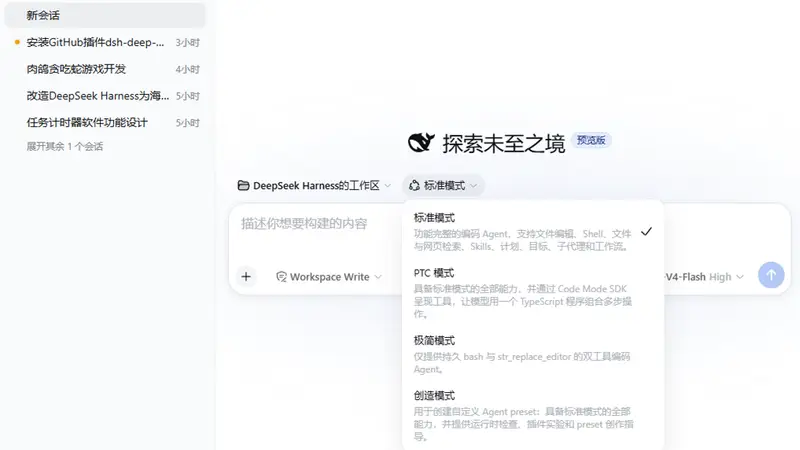
Task: Click the 4小时 timestamp
Action: [x=187, y=69]
